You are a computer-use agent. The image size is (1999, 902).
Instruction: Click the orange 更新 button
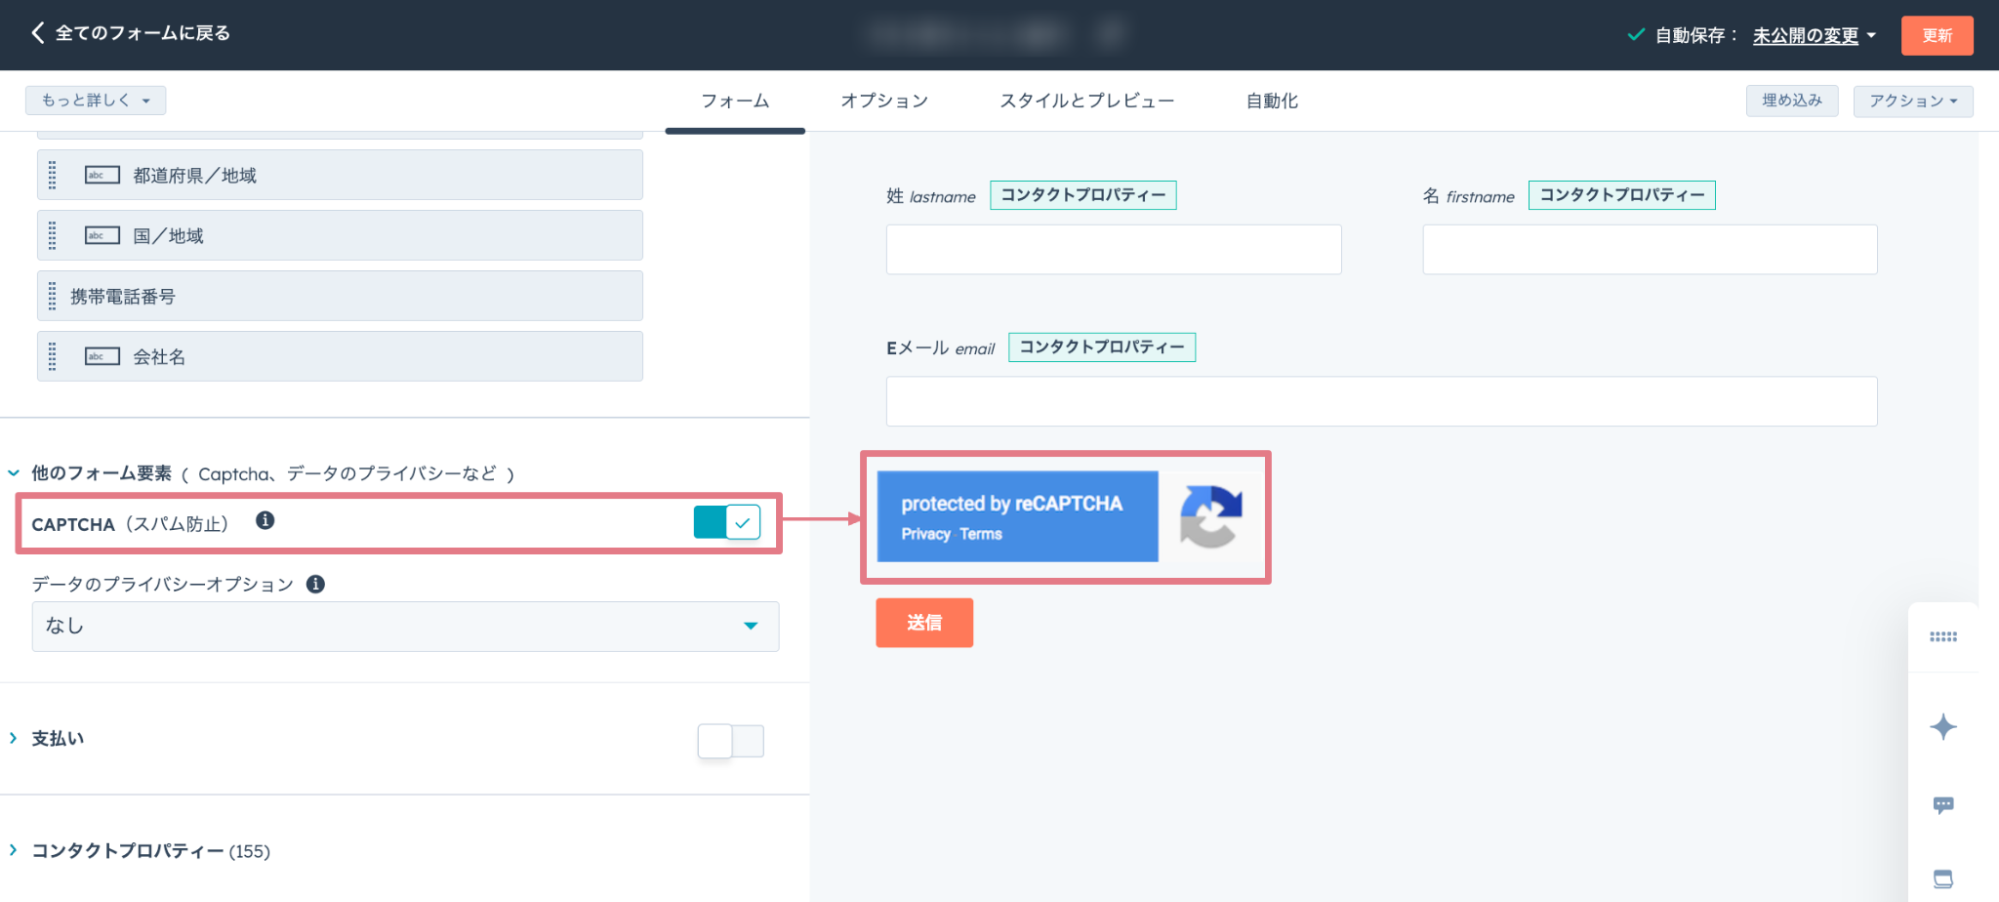(1937, 35)
